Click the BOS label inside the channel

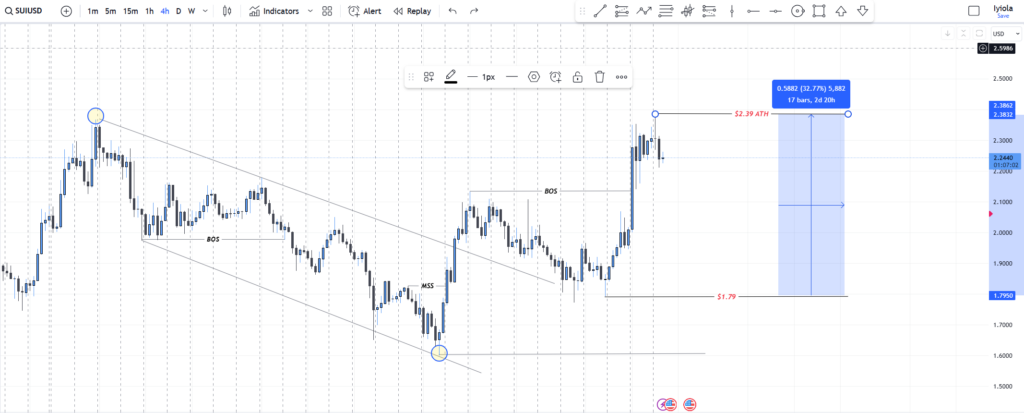pyautogui.click(x=213, y=240)
